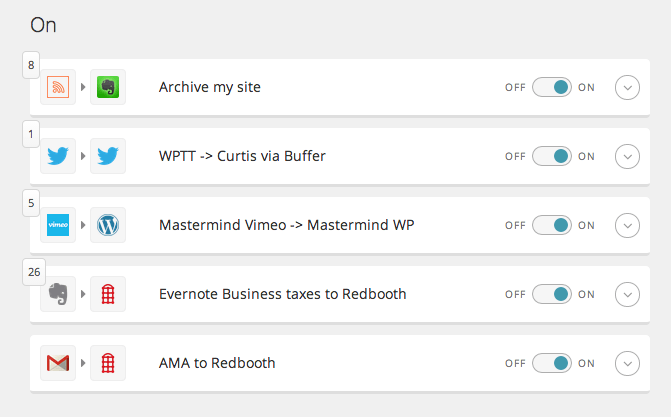The image size is (671, 417).
Task: Open the AMA to Redbooth chevron menu
Action: click(x=627, y=363)
